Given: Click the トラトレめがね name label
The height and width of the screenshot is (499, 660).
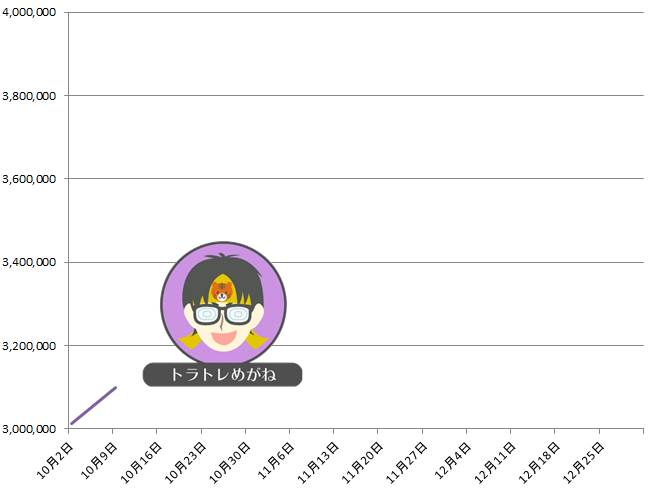Looking at the screenshot, I should coord(223,374).
